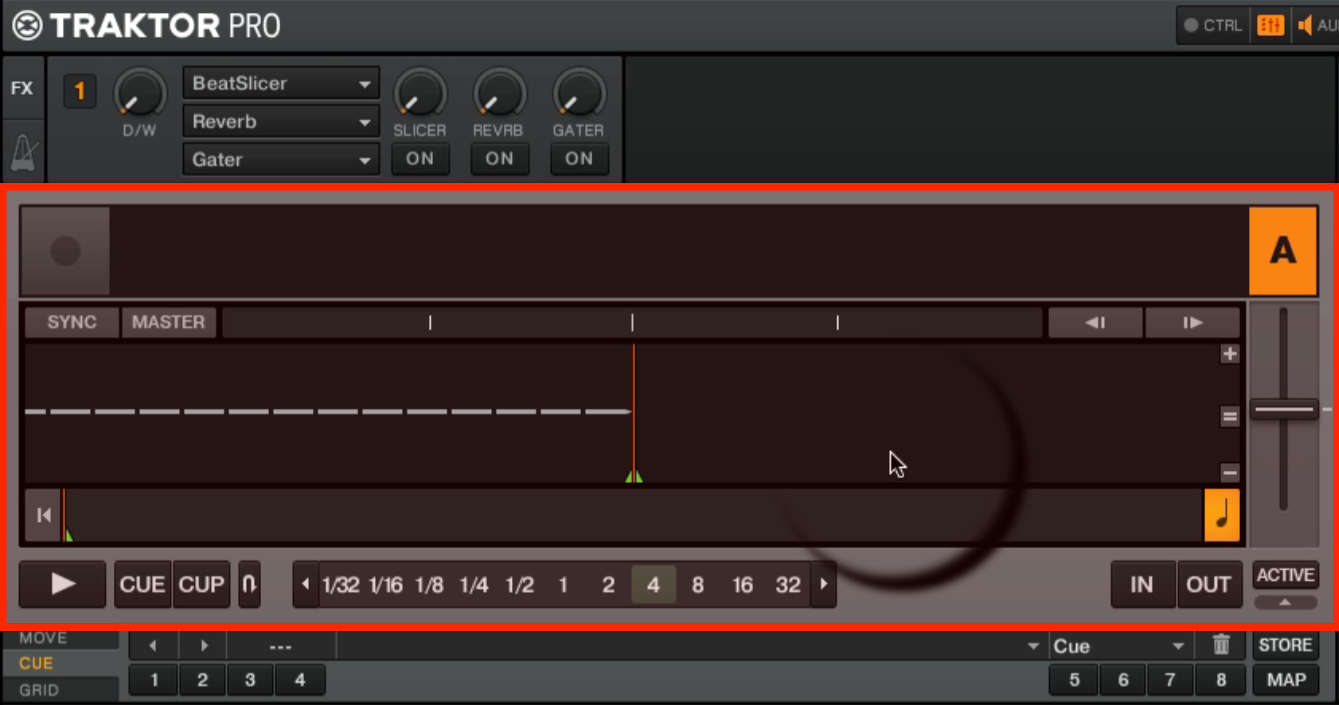Set loop size to 1/32
This screenshot has height=705, width=1339.
(x=340, y=585)
